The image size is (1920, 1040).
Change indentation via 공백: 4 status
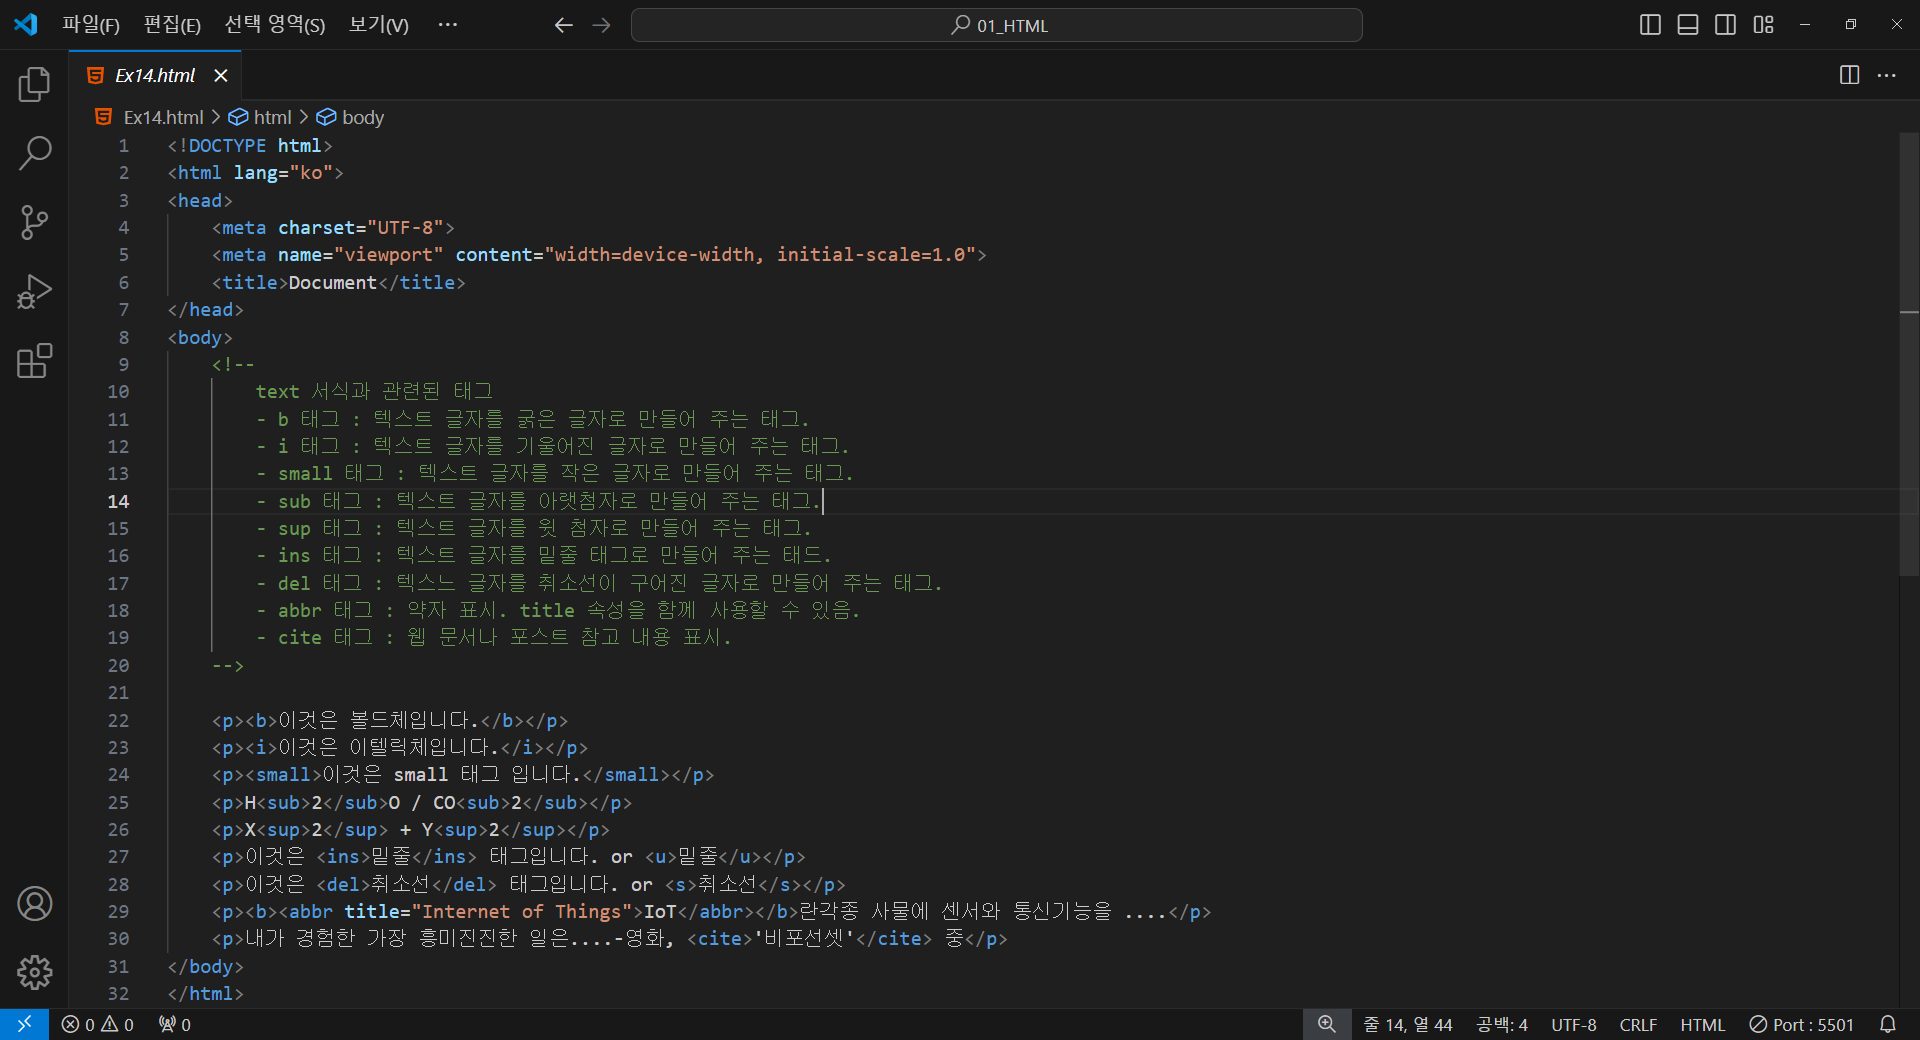pyautogui.click(x=1502, y=1025)
